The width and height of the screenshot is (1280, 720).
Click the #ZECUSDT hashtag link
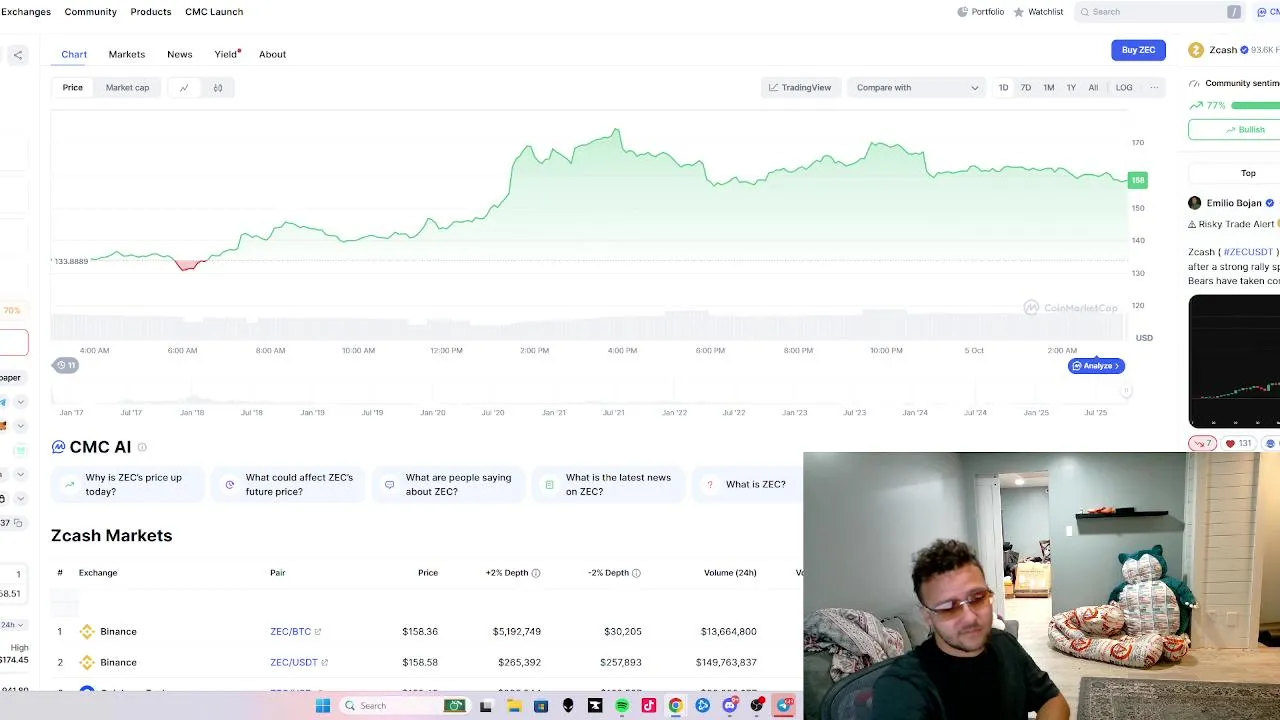(x=1248, y=252)
